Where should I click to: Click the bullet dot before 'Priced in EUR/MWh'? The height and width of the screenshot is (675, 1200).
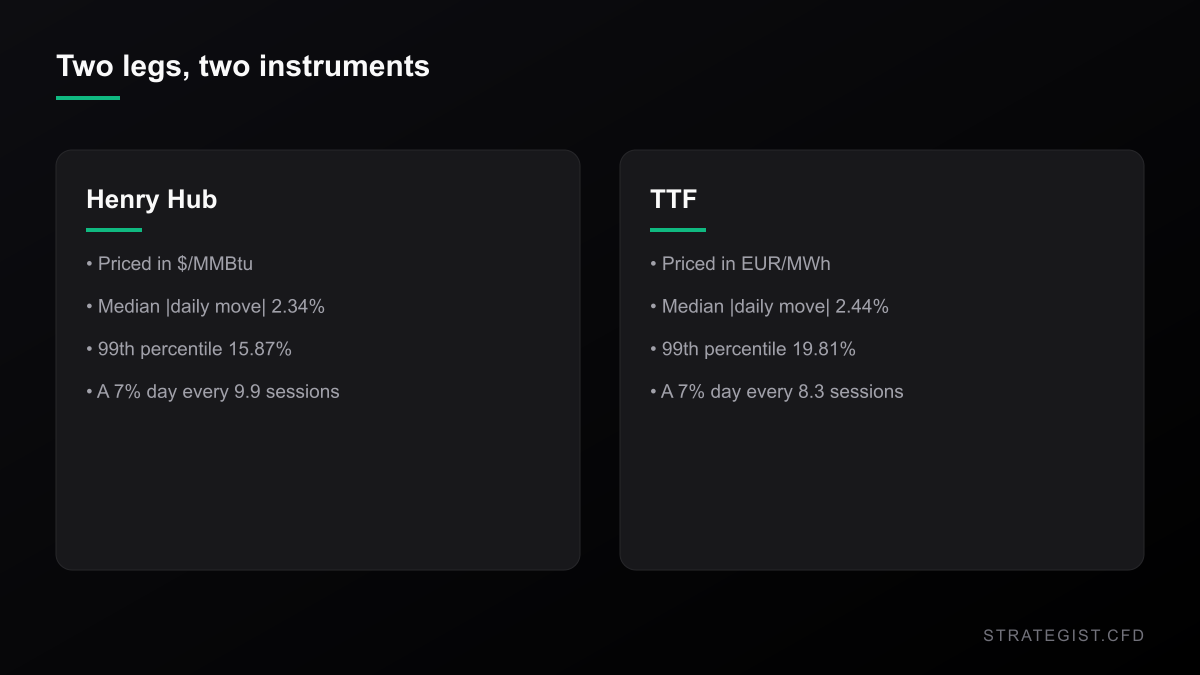pyautogui.click(x=653, y=264)
